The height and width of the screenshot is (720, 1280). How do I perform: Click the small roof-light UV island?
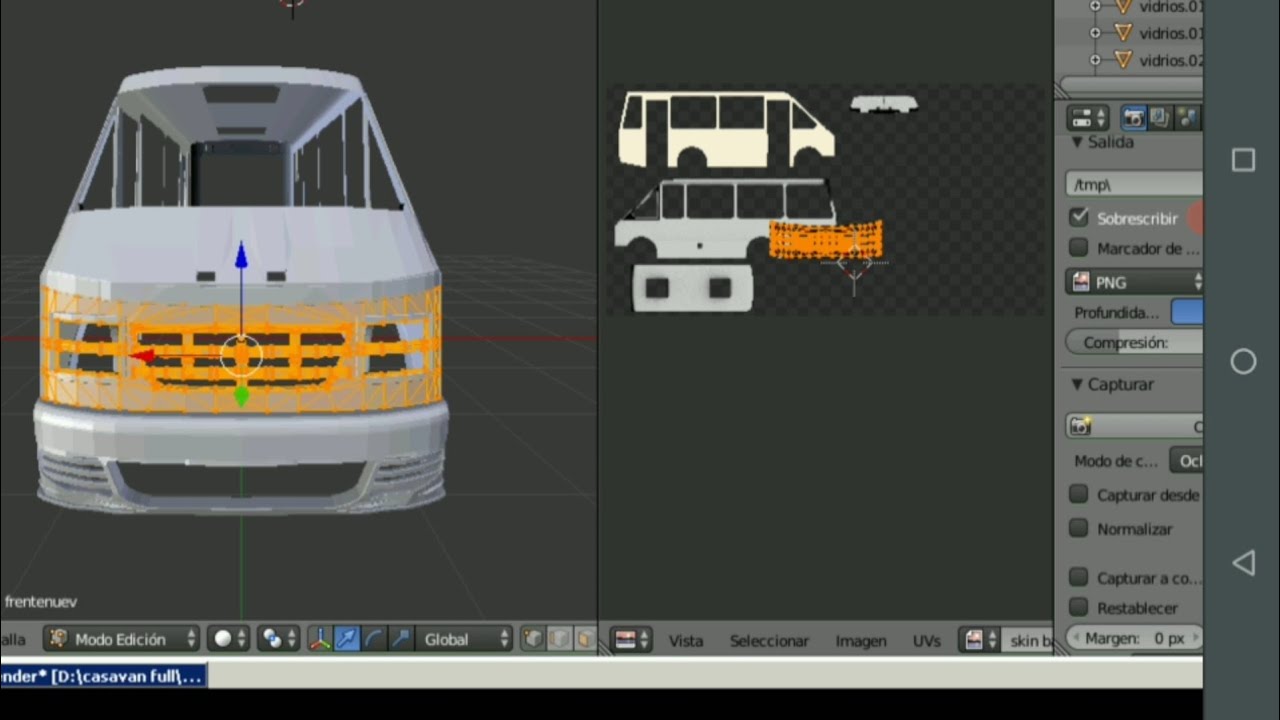click(884, 103)
